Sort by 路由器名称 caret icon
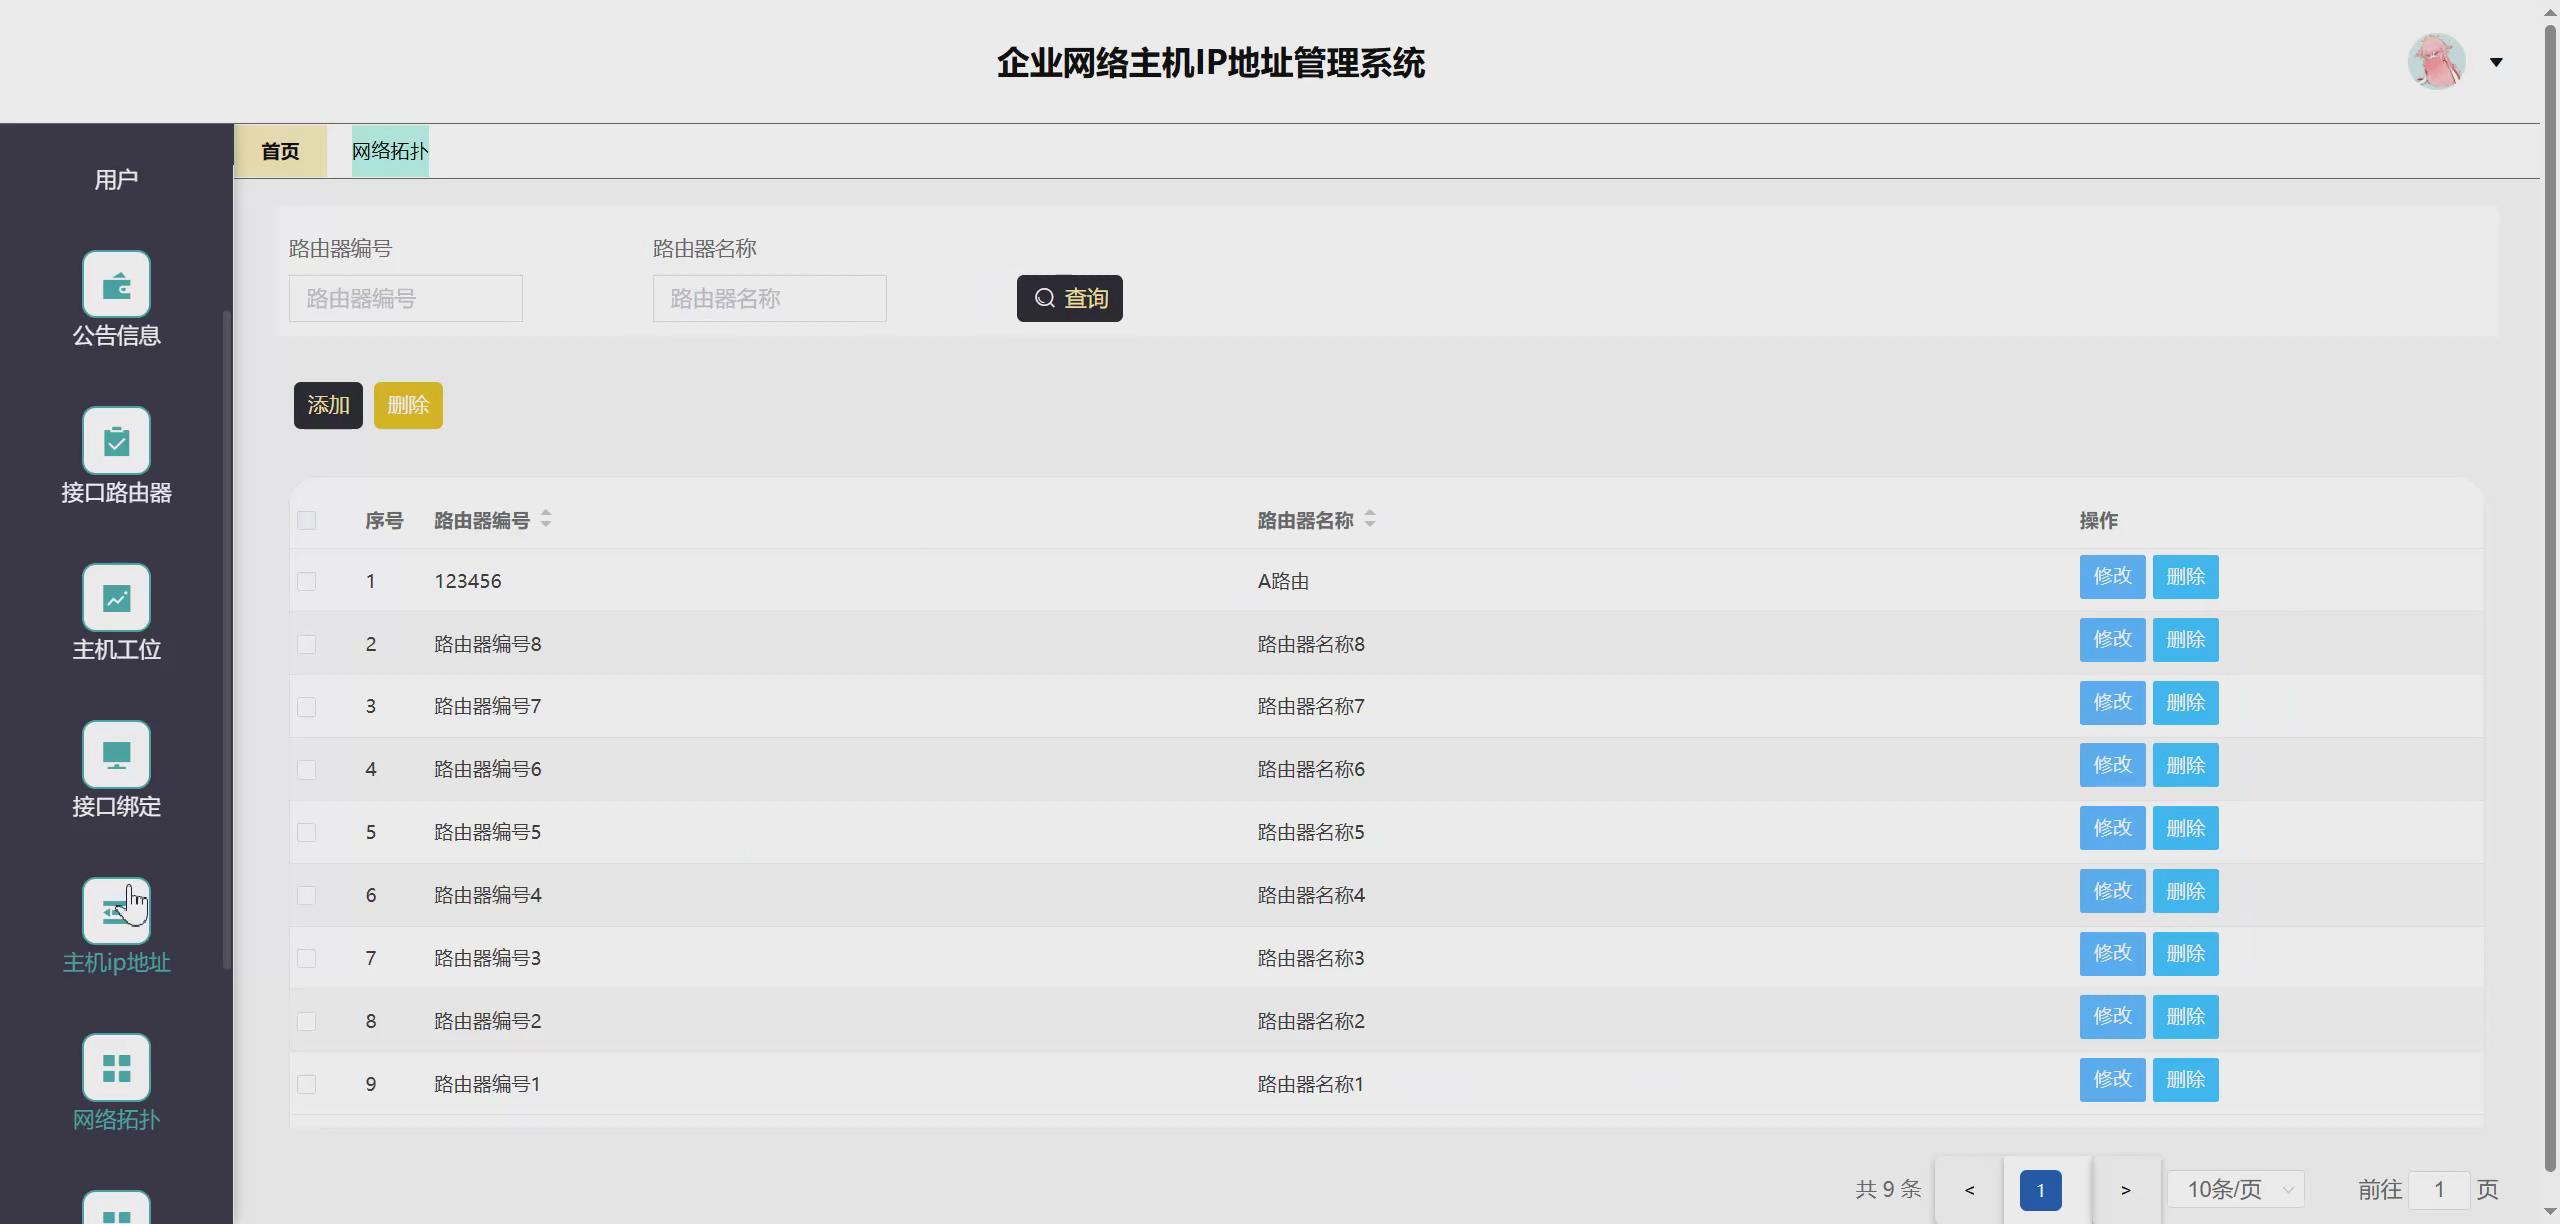The image size is (2560, 1224). 1370,519
